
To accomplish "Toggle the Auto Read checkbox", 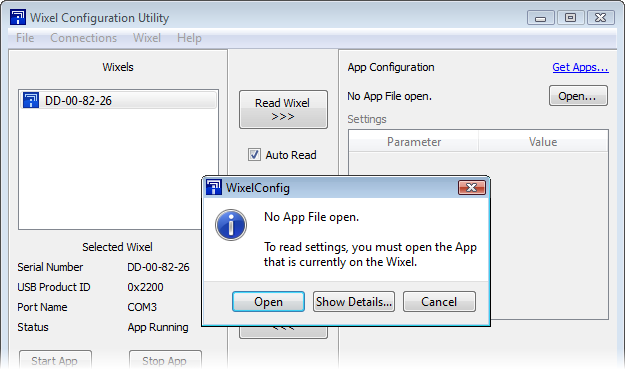I will pyautogui.click(x=254, y=155).
